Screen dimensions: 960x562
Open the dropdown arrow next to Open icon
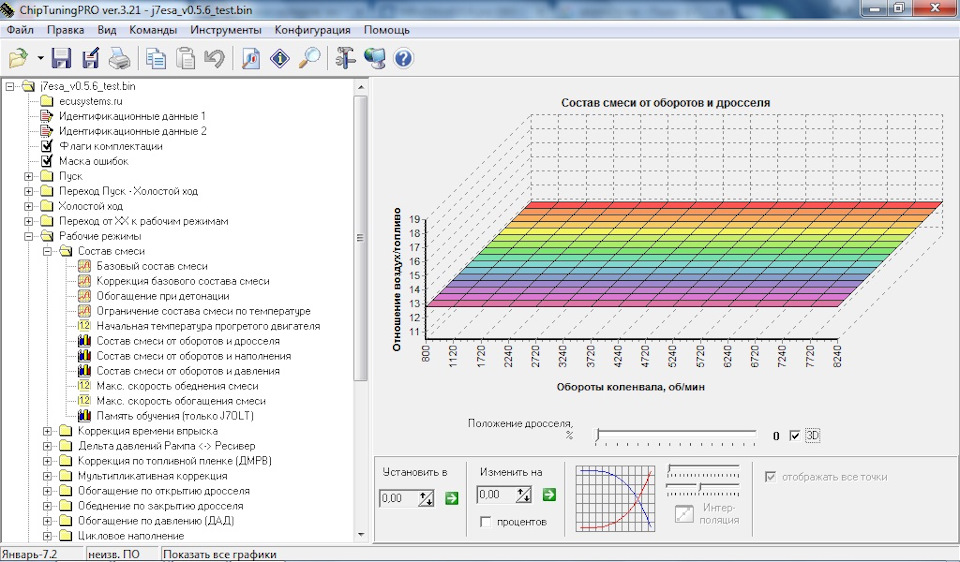[x=40, y=59]
